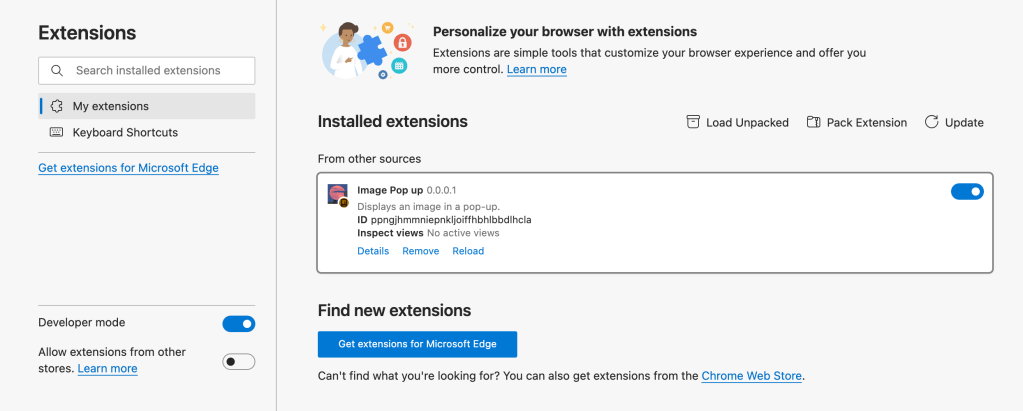Screen dimensions: 1023x411
Task: Click the My extensions puzzle icon
Action: pos(57,106)
